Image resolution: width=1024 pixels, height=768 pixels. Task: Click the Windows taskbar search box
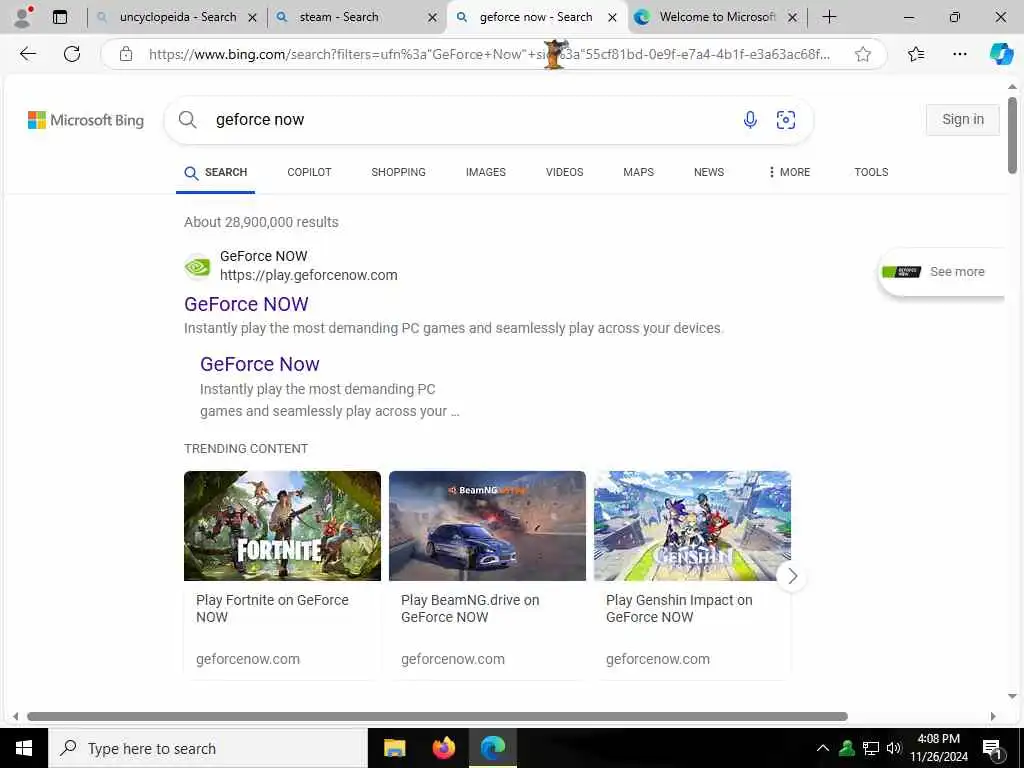[208, 748]
